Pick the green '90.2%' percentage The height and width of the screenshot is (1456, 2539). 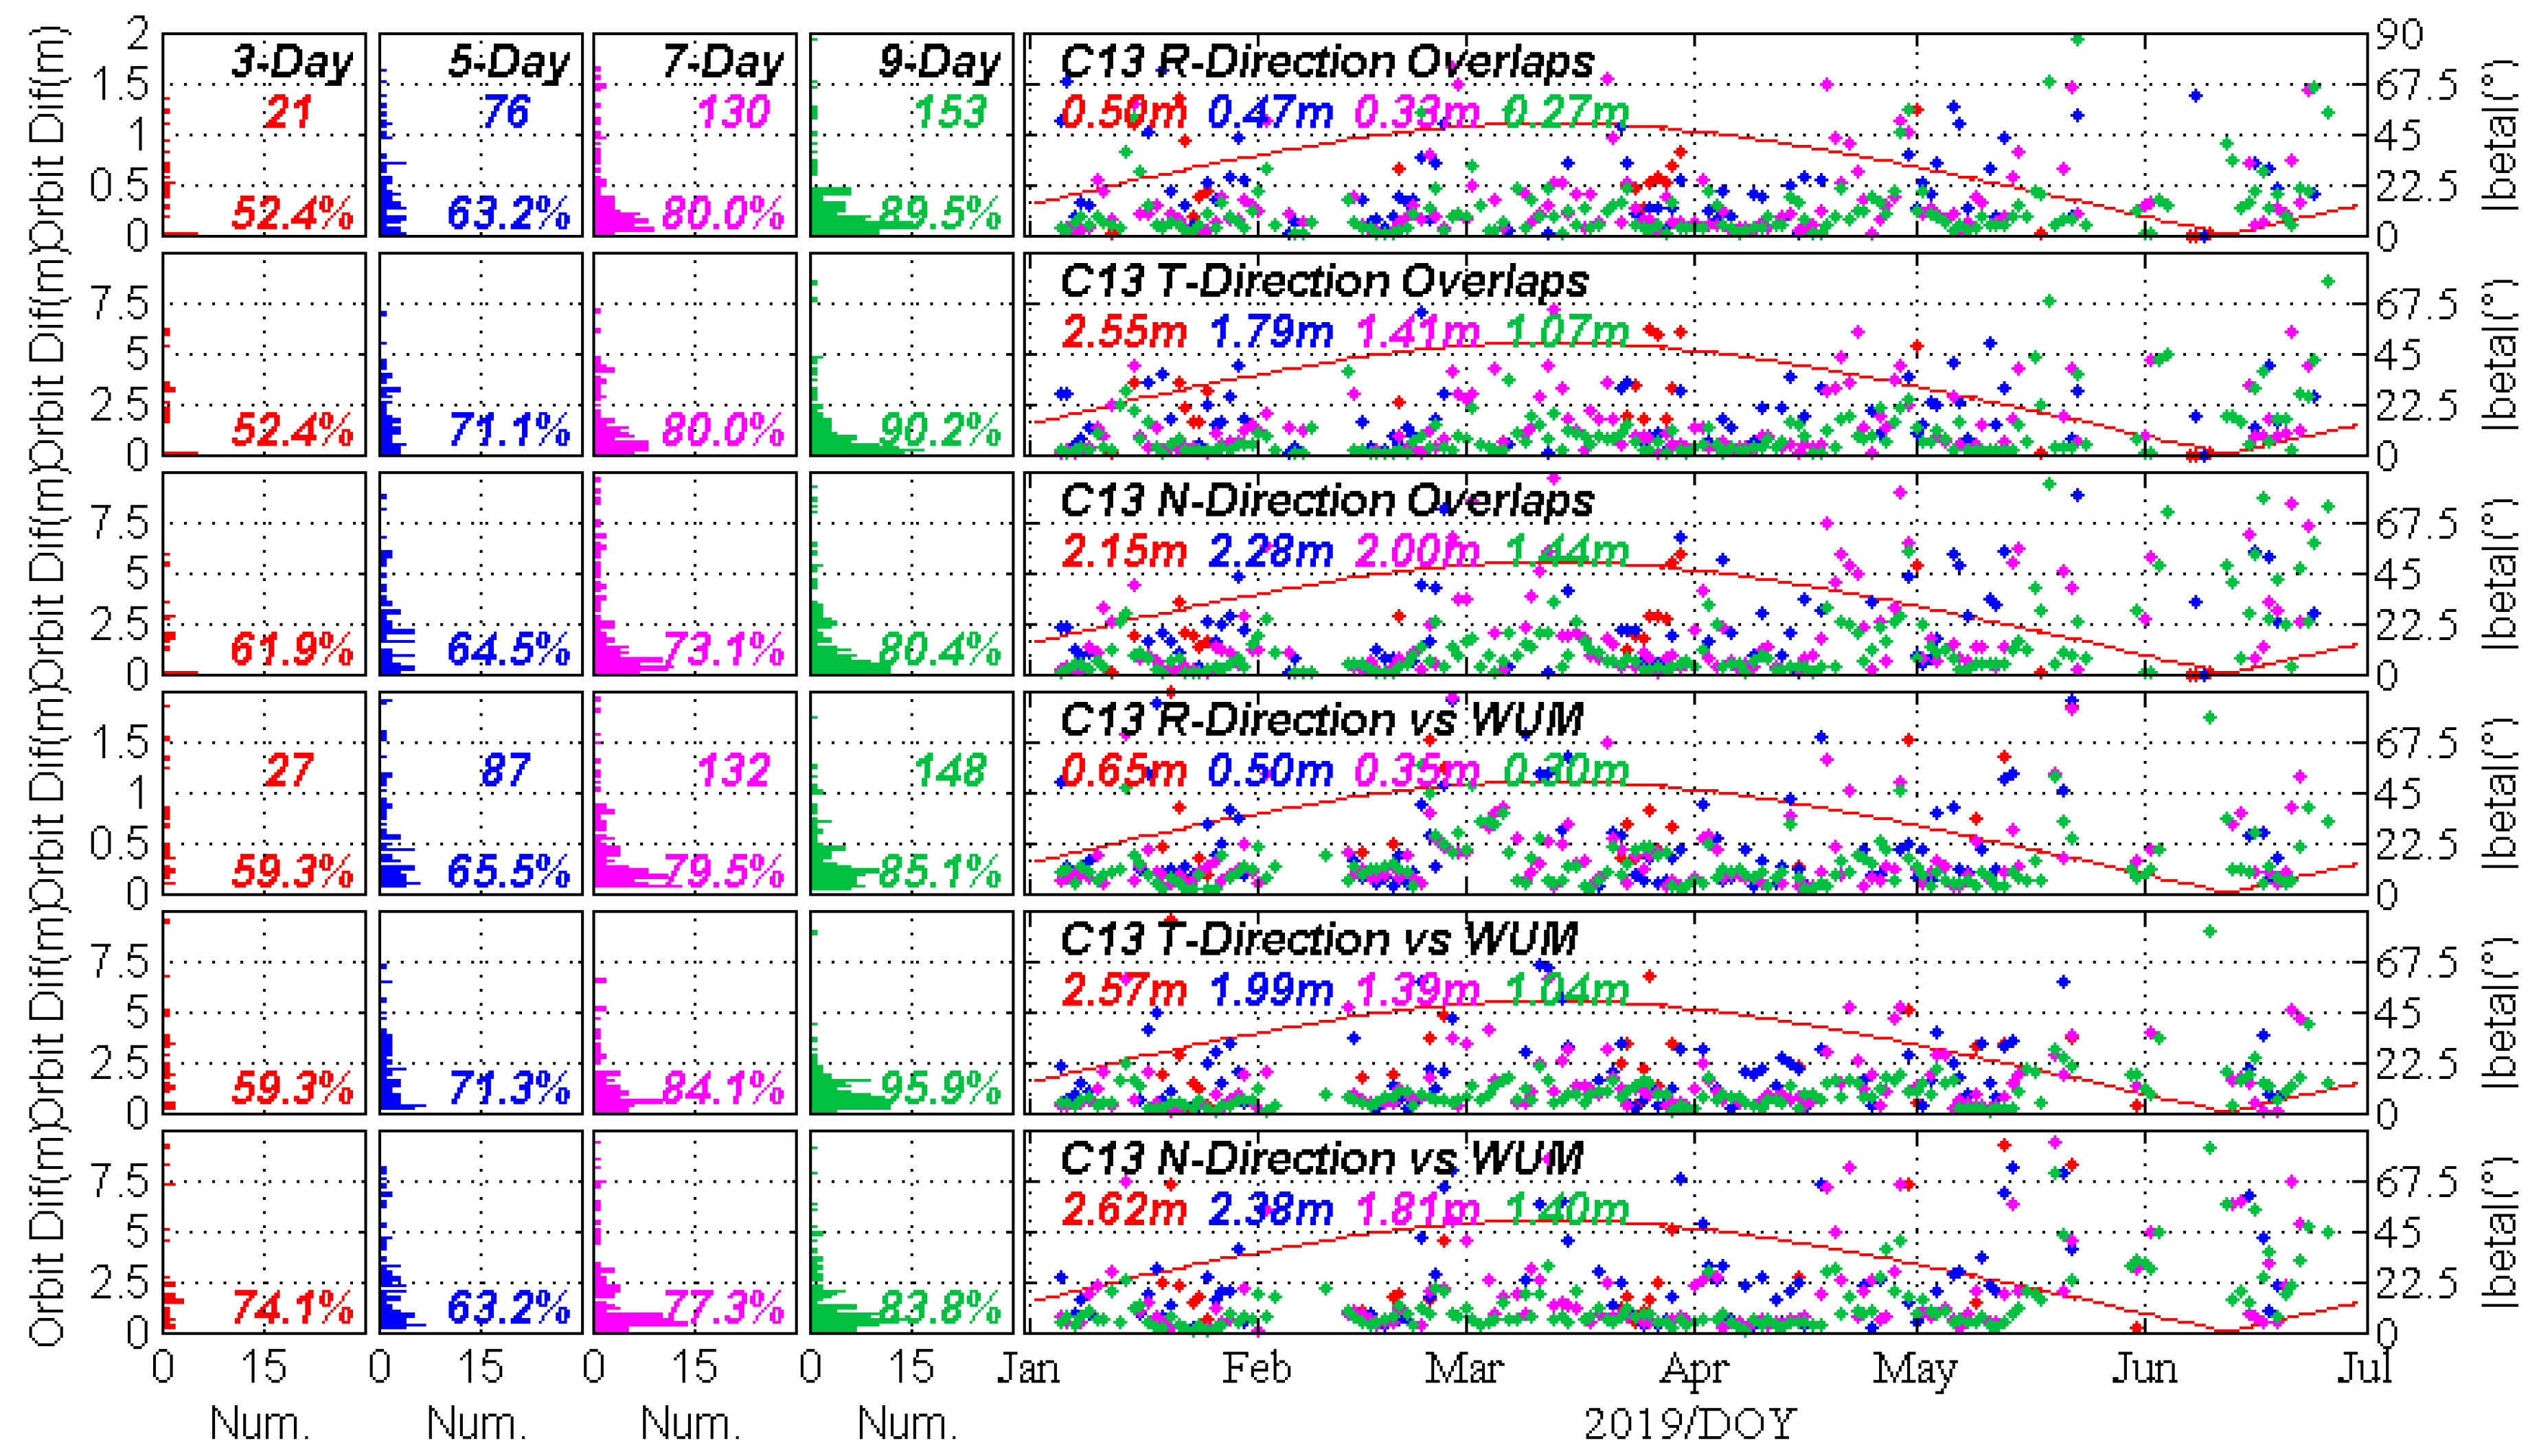point(940,430)
